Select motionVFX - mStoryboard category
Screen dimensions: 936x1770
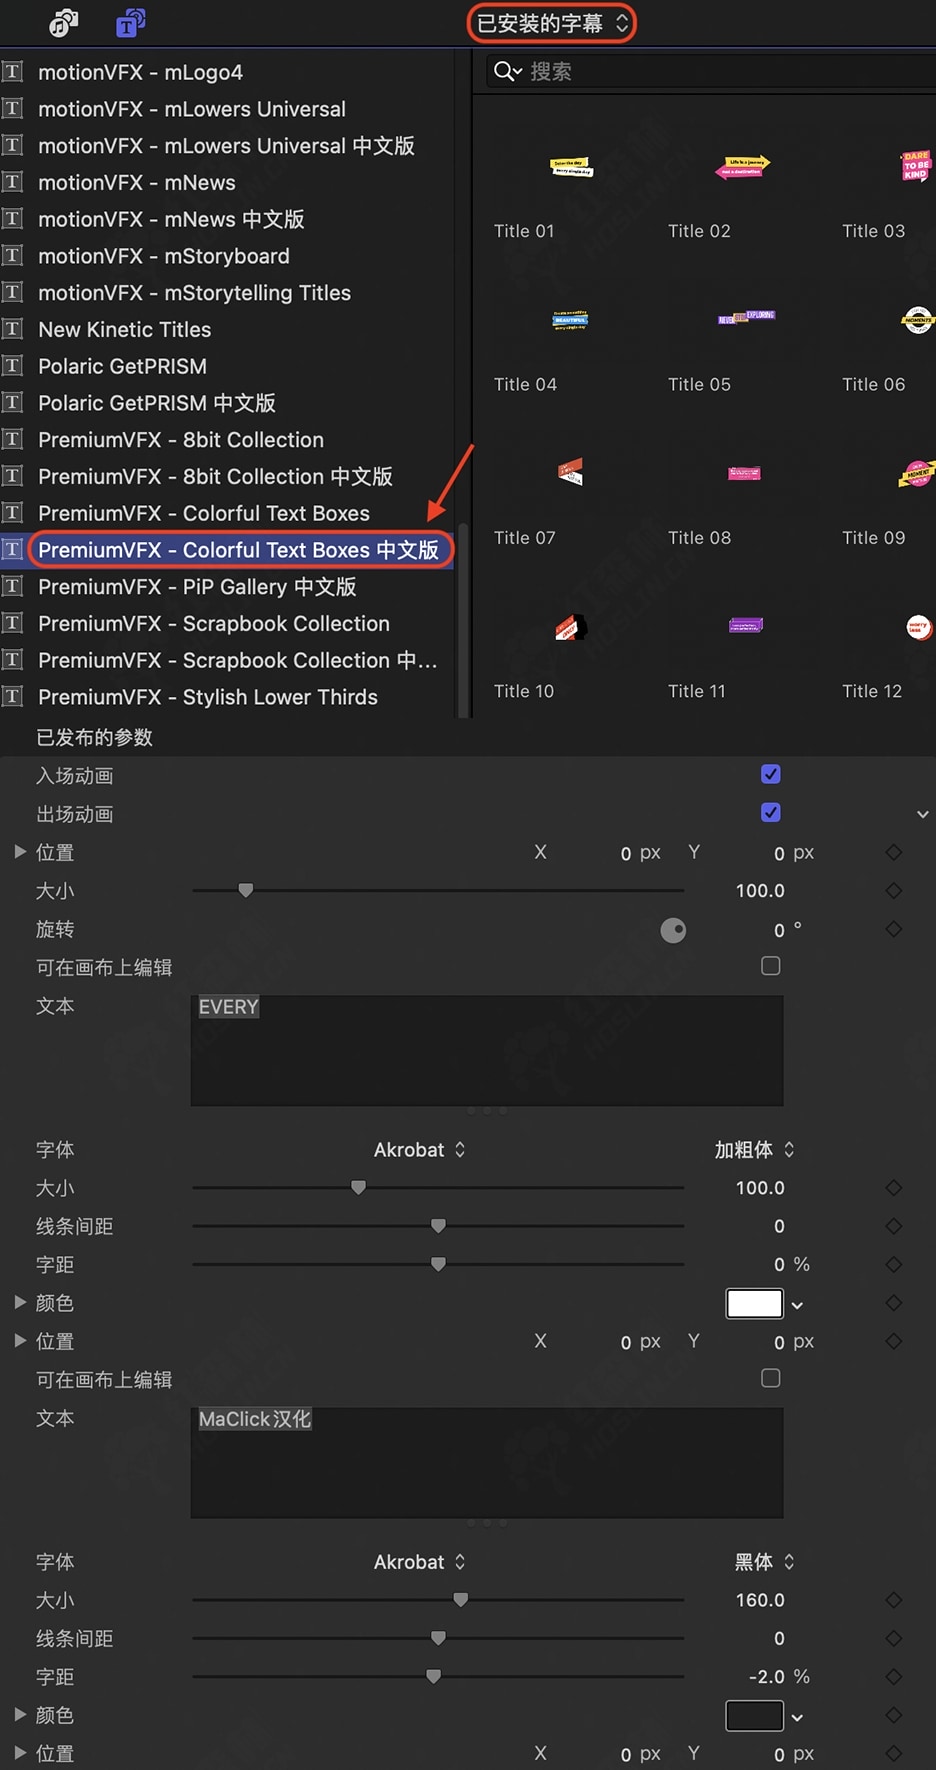click(164, 256)
